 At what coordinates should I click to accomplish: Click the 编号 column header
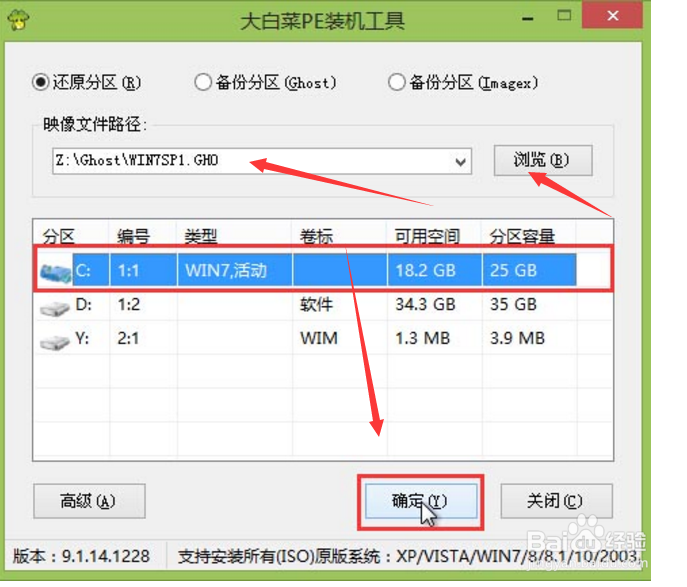click(133, 237)
